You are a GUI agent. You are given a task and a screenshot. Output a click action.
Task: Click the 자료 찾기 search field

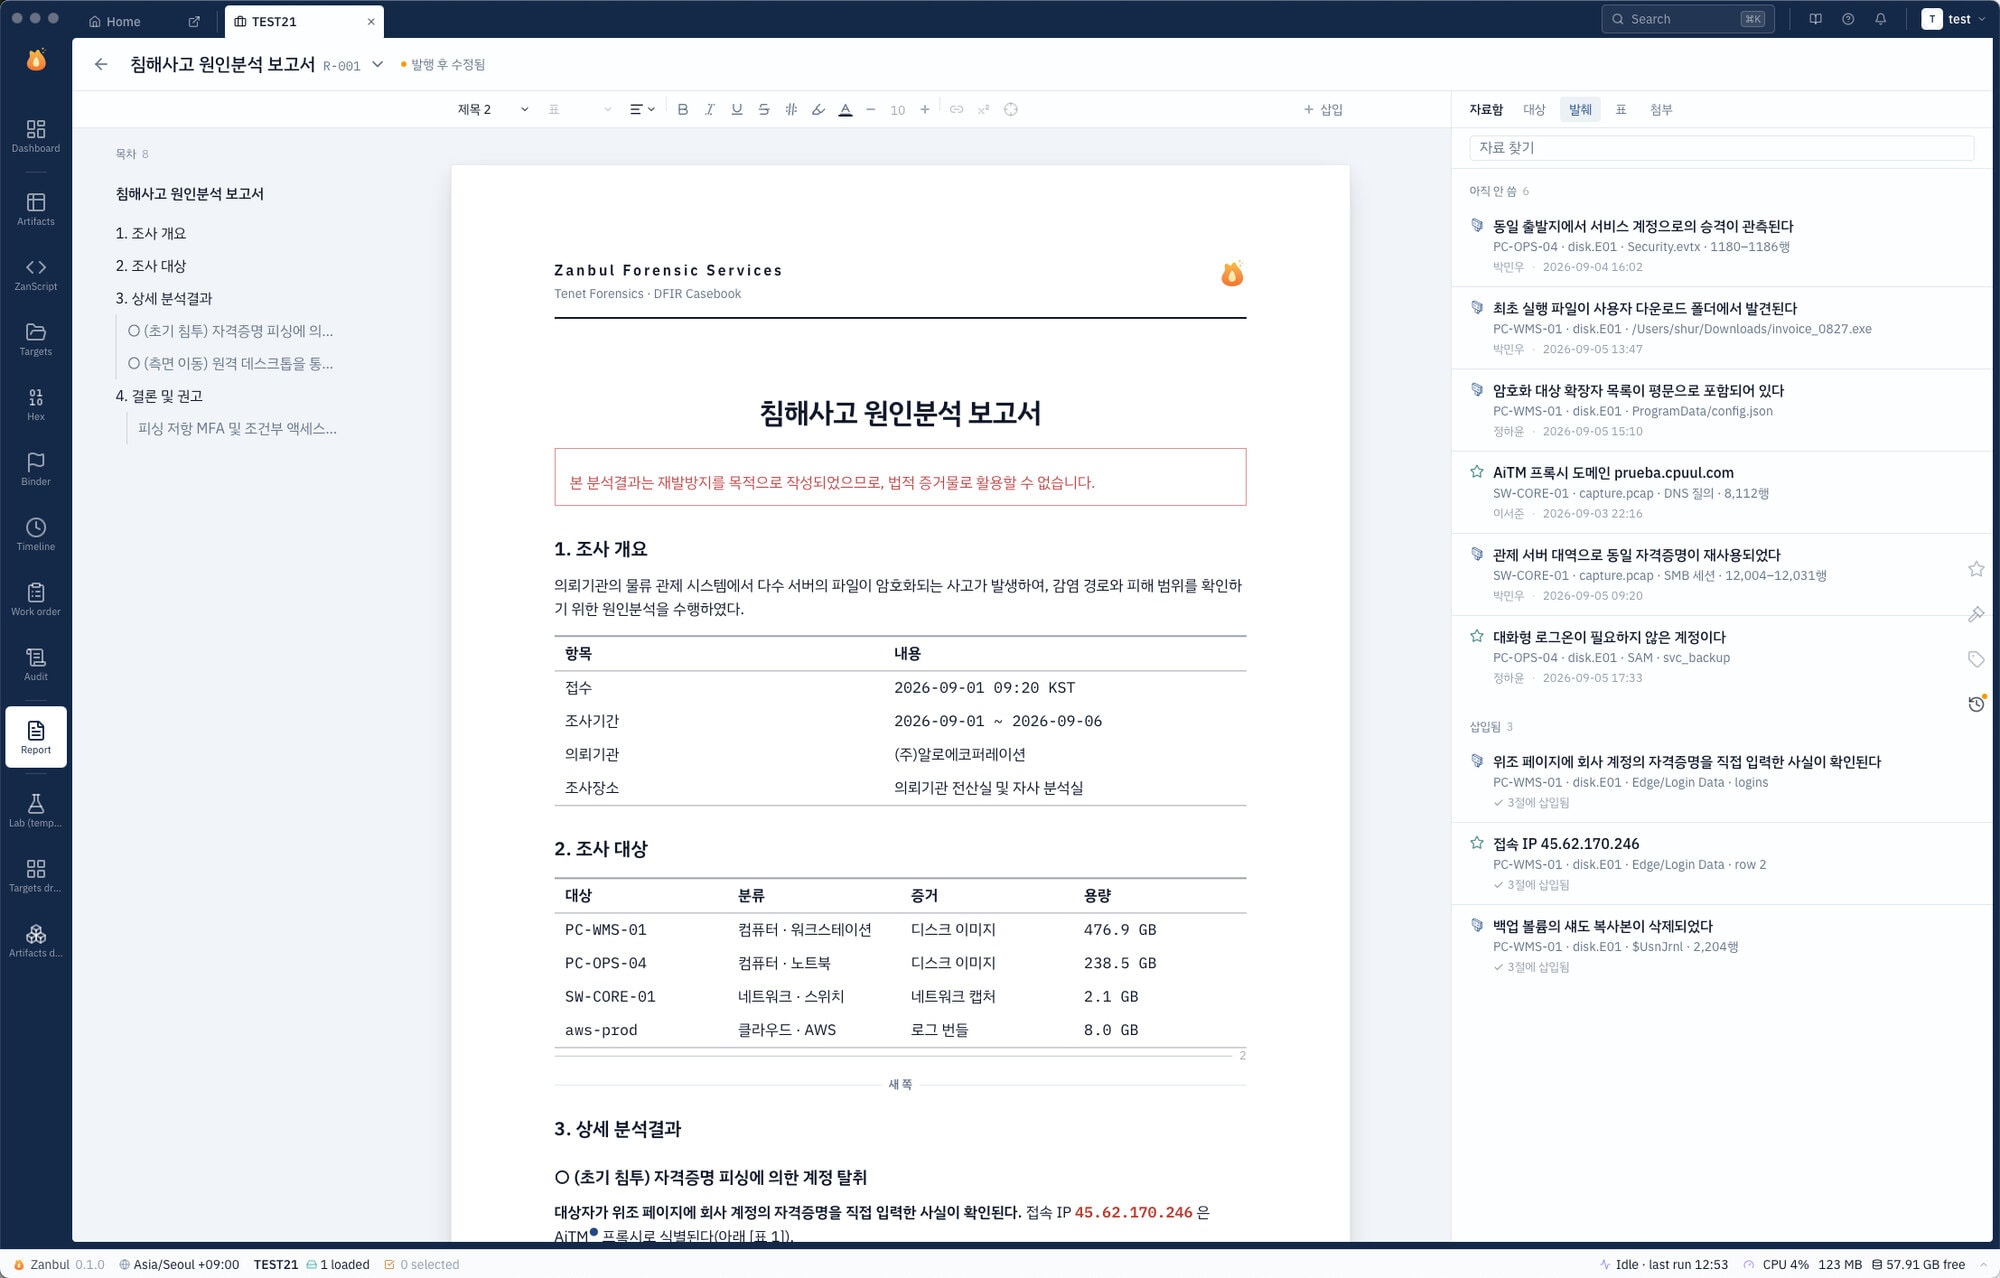pos(1721,147)
